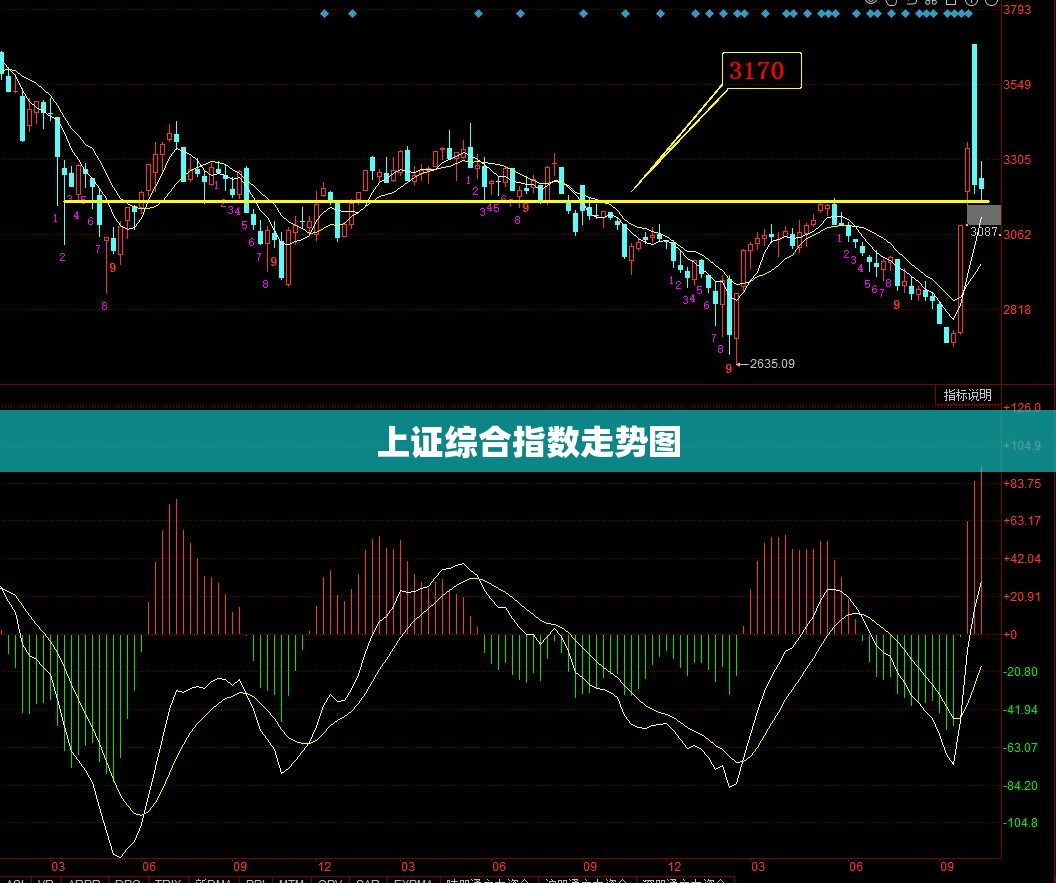Switch to the EXPMA indicator tab
Viewport: 1056px width, 883px height.
click(x=414, y=880)
